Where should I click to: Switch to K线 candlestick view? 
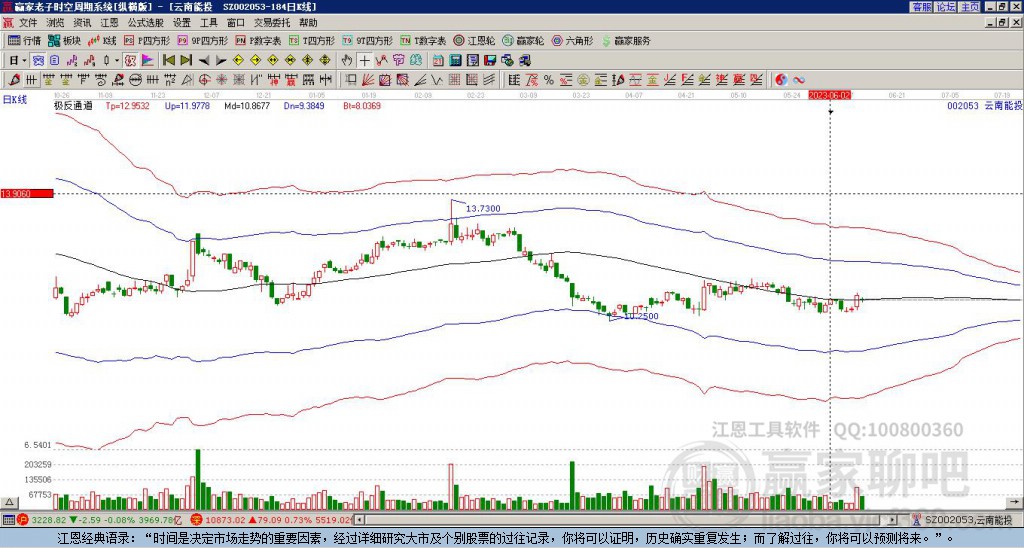pyautogui.click(x=102, y=40)
